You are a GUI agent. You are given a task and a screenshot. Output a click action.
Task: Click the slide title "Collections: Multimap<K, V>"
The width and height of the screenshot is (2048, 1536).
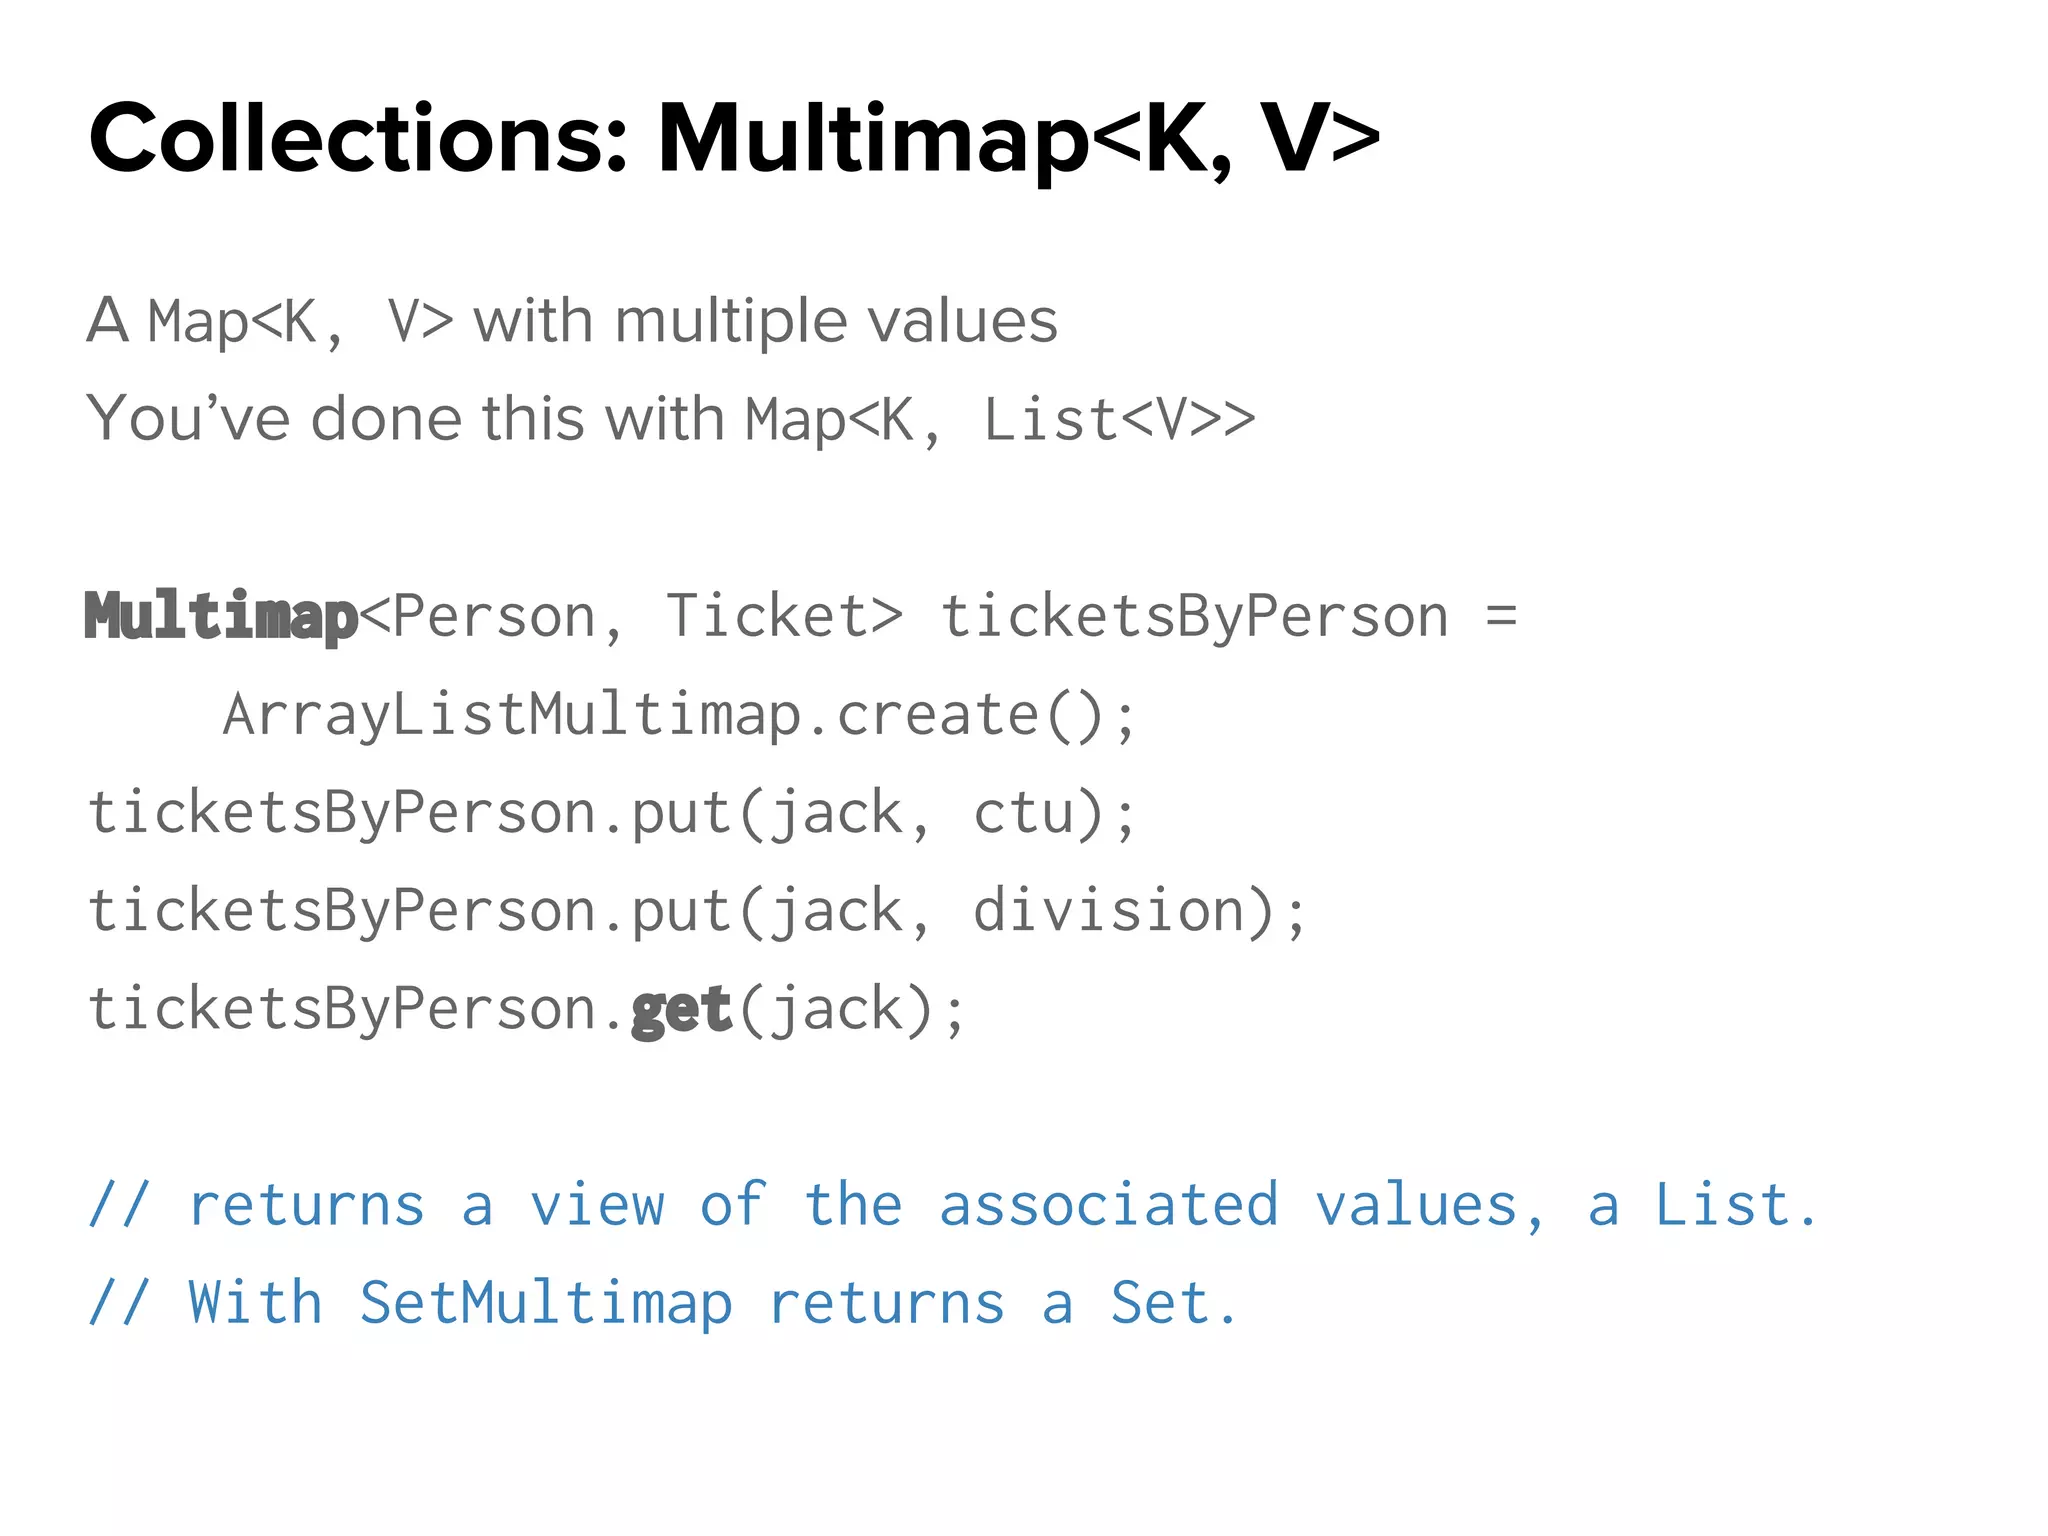pyautogui.click(x=733, y=139)
